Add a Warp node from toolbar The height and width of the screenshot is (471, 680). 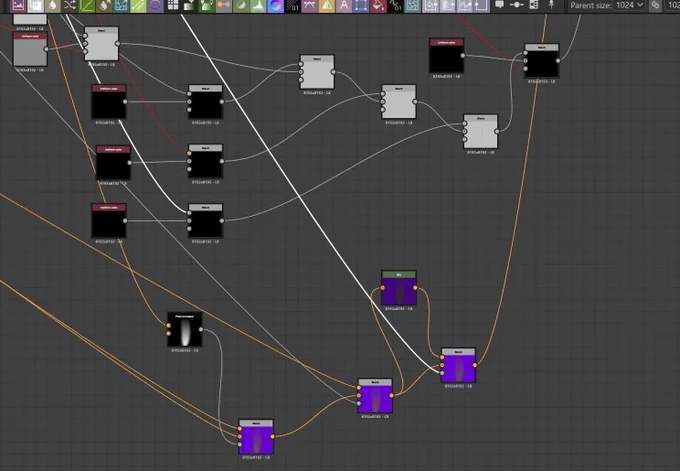pyautogui.click(x=412, y=5)
